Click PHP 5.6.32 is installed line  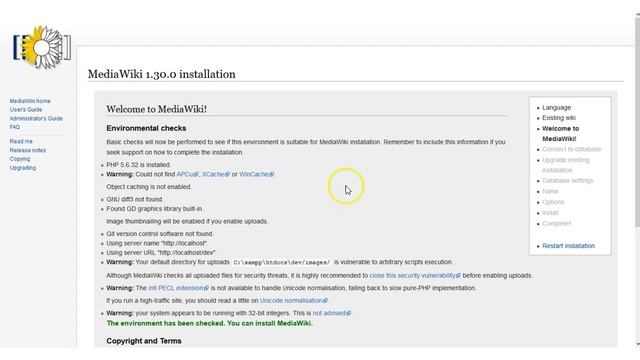[138, 165]
